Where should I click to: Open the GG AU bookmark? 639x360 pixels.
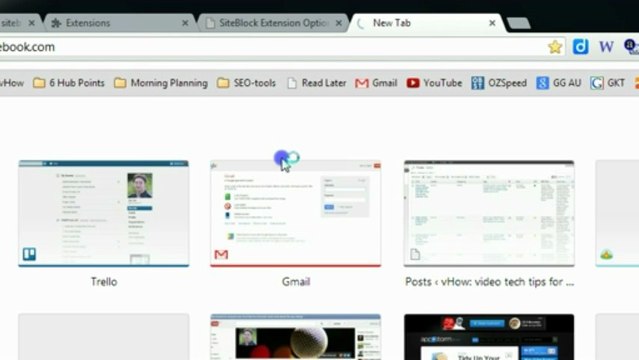coord(558,83)
